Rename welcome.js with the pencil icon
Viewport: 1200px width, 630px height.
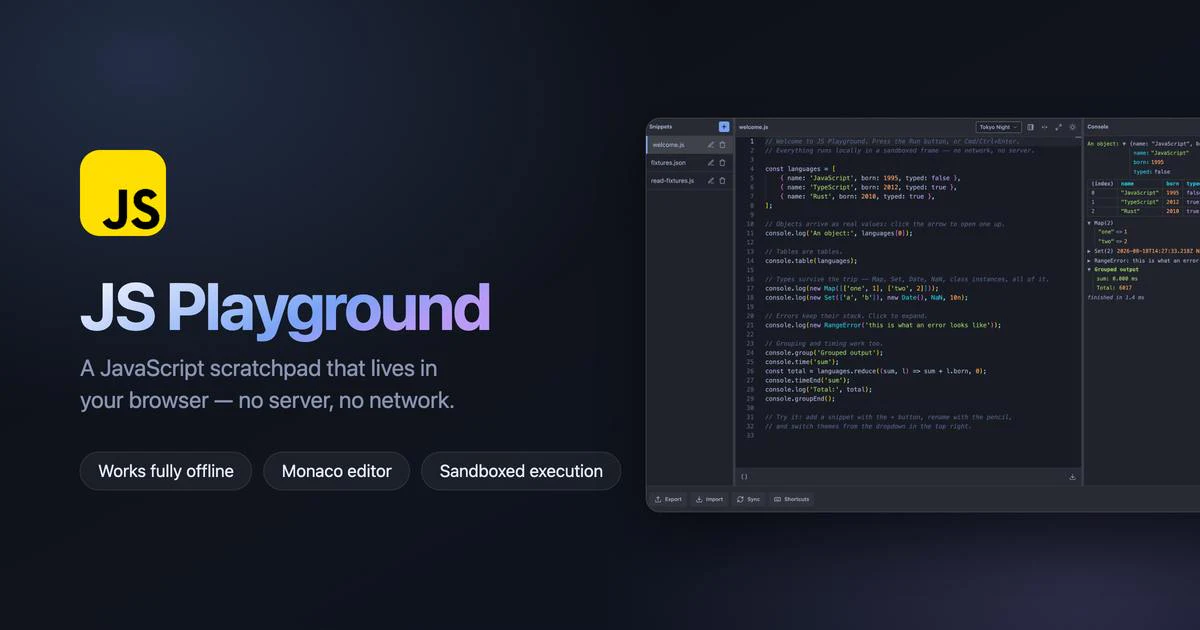711,145
